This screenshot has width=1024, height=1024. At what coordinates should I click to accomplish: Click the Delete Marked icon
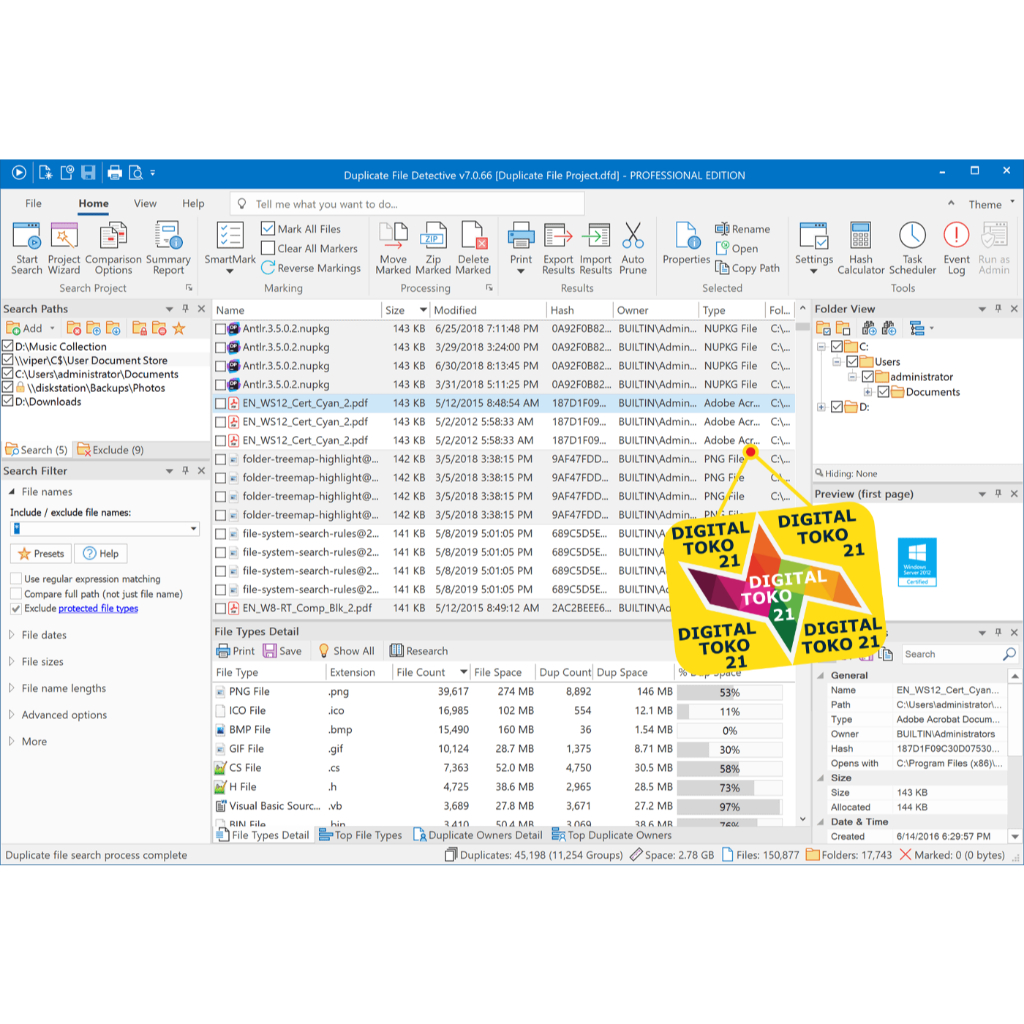pos(473,236)
